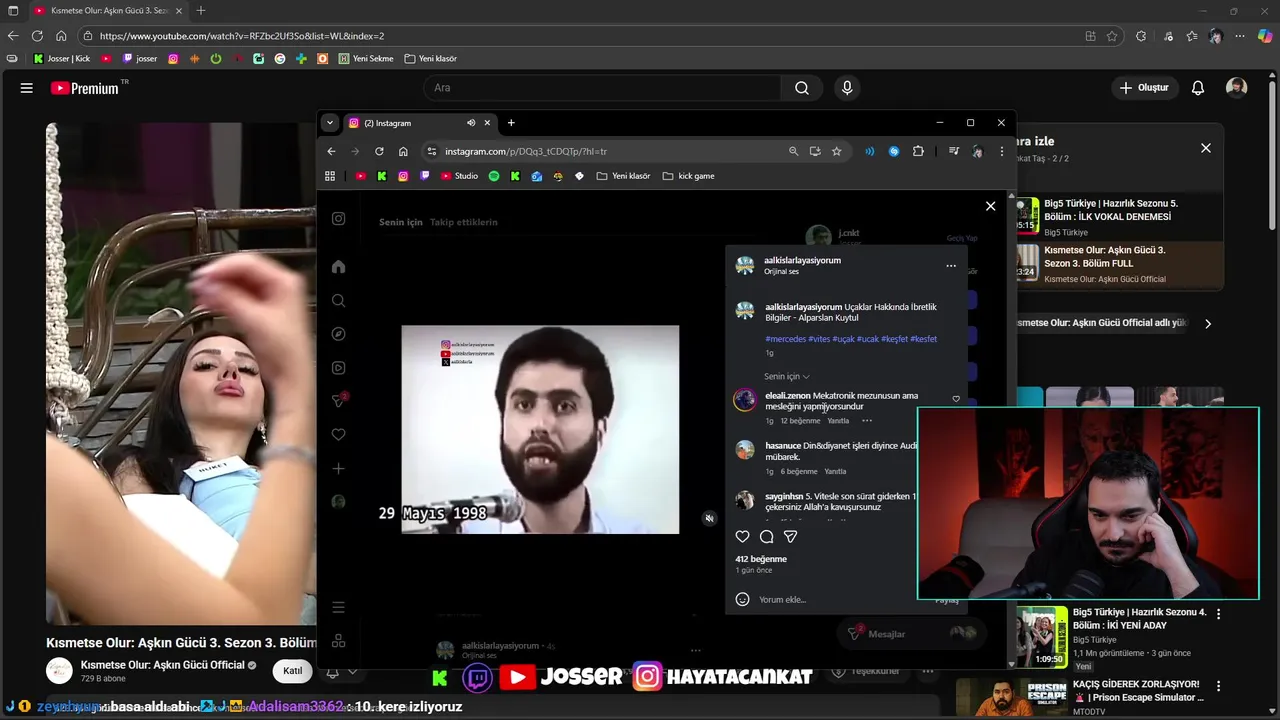The height and width of the screenshot is (720, 1280).
Task: Start YouTube voice search with microphone
Action: [x=847, y=88]
